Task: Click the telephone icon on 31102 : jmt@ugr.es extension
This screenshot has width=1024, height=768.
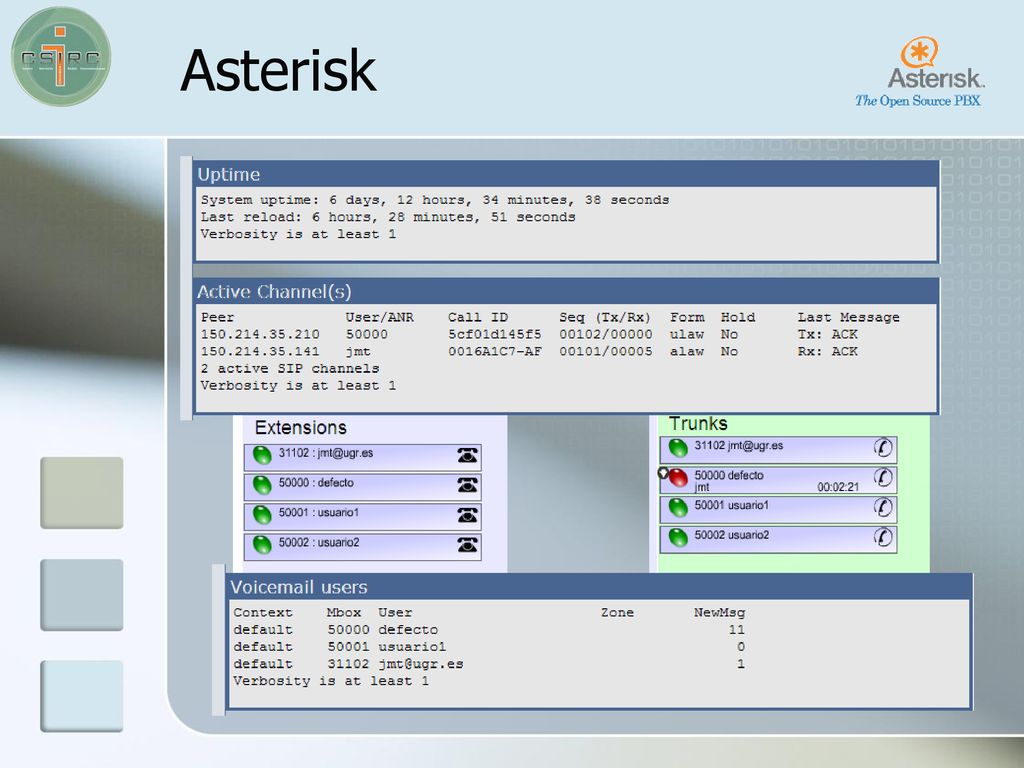Action: point(467,455)
